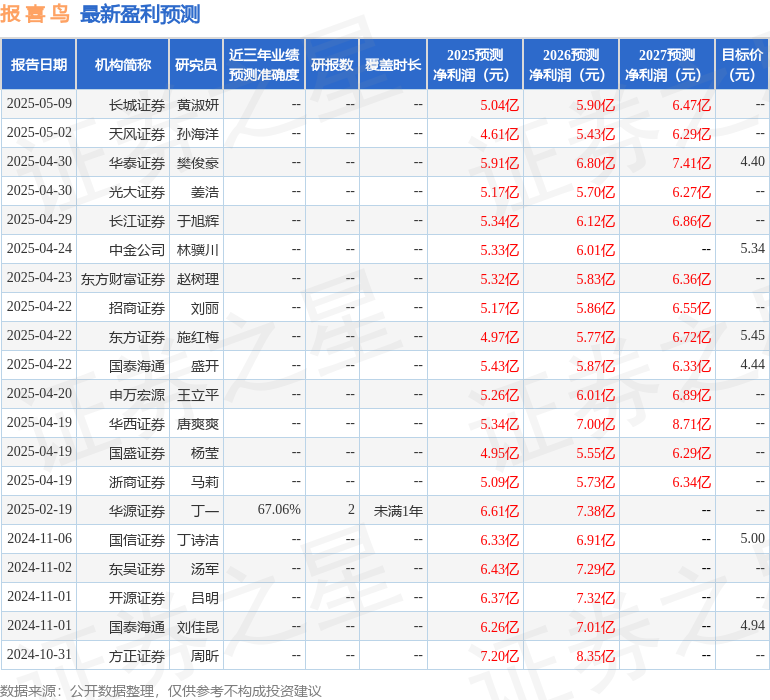Viewport: 770px width, 700px height.
Task: Click the 5.00 target price
Action: pyautogui.click(x=752, y=538)
